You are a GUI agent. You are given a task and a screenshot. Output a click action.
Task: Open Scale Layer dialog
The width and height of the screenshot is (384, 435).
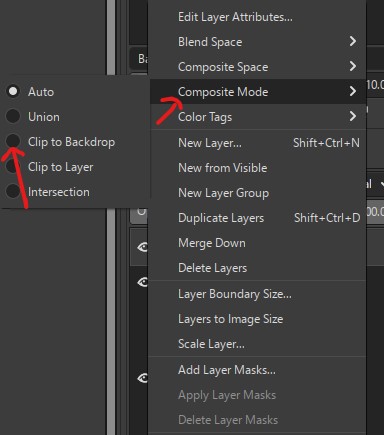(257, 344)
